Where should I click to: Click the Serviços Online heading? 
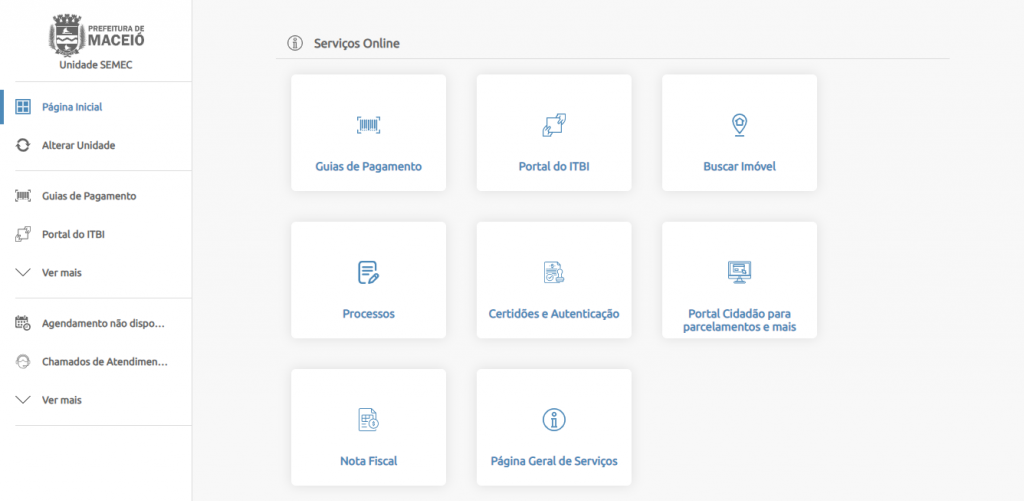(x=357, y=44)
